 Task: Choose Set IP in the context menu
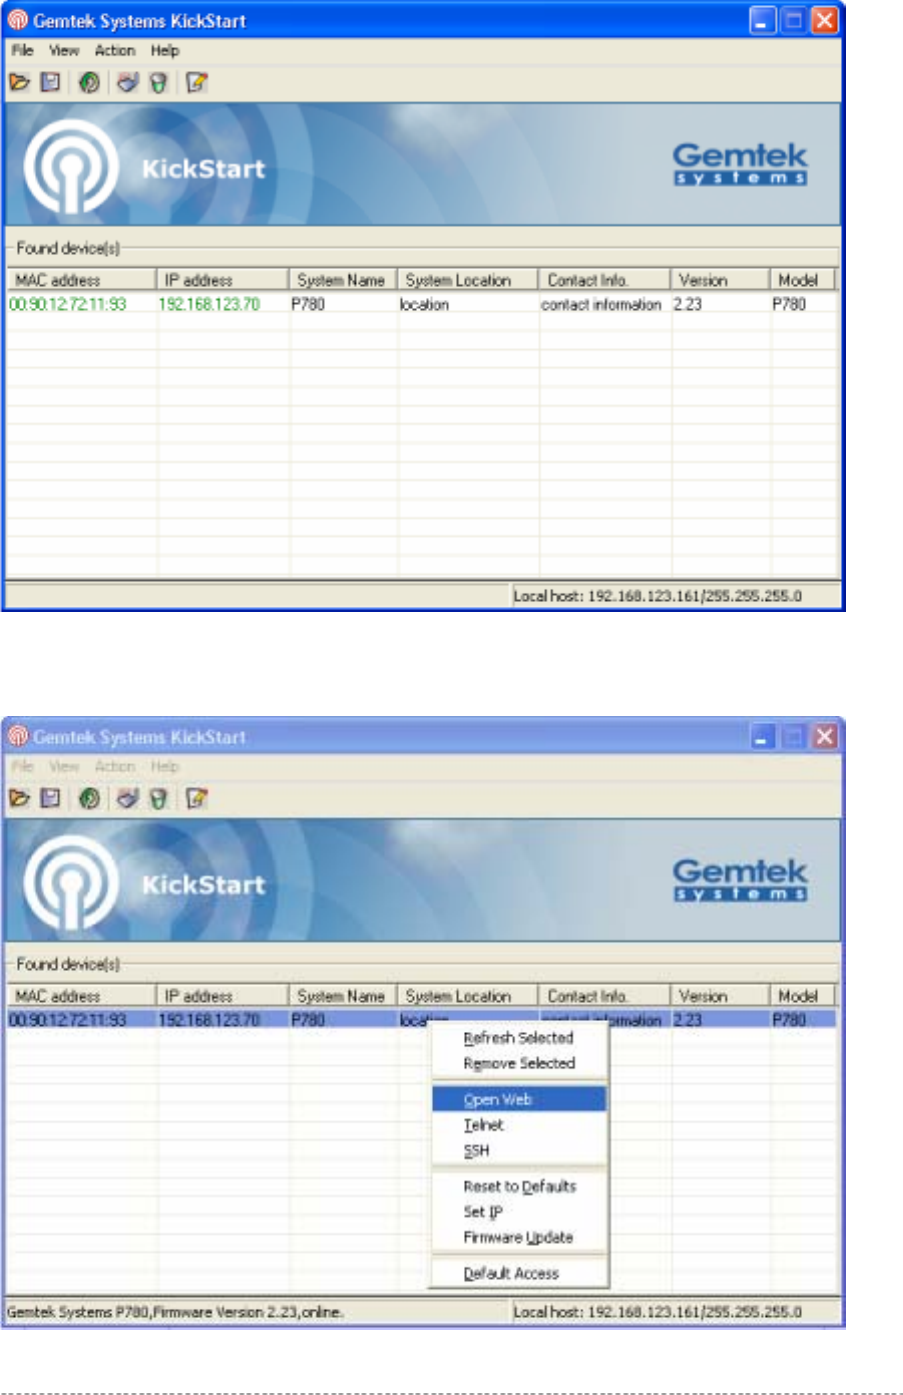[519, 1212]
